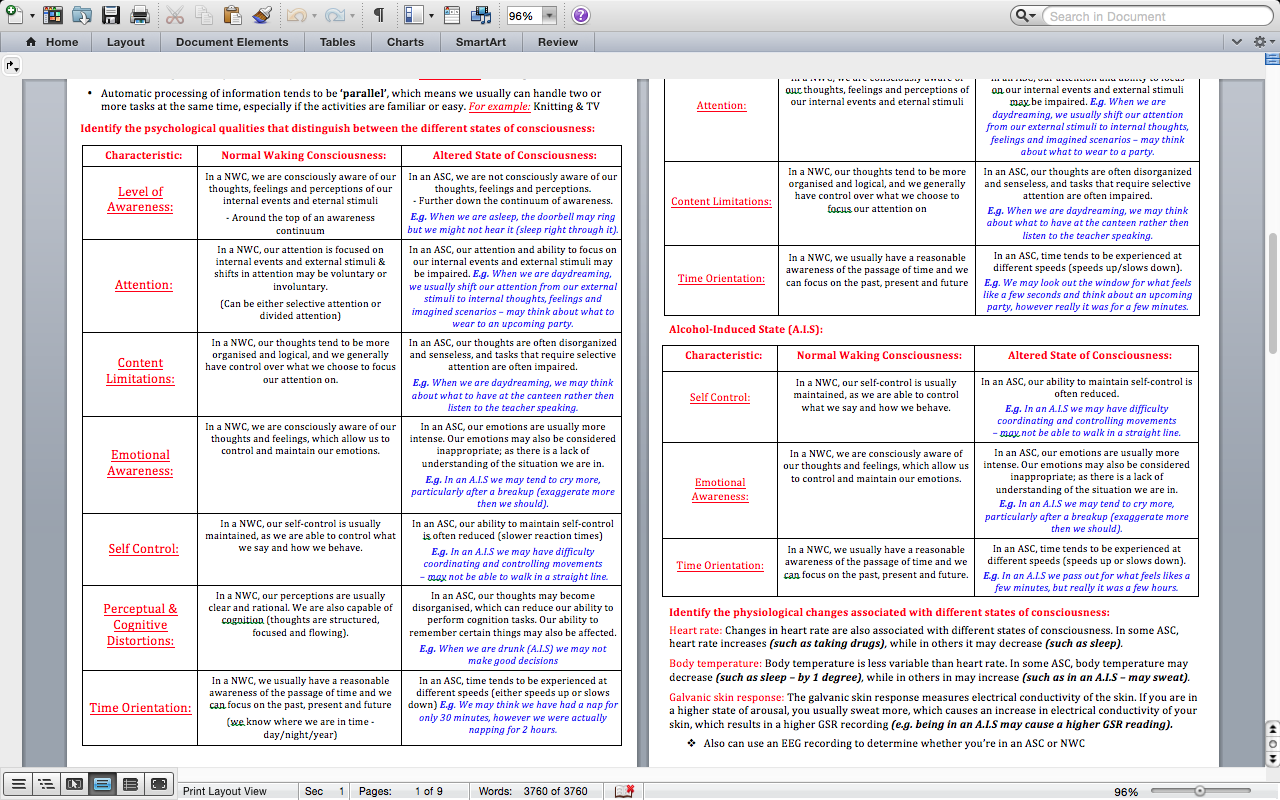The height and width of the screenshot is (800, 1280).
Task: Open the Toolbox icon
Action: (x=451, y=15)
